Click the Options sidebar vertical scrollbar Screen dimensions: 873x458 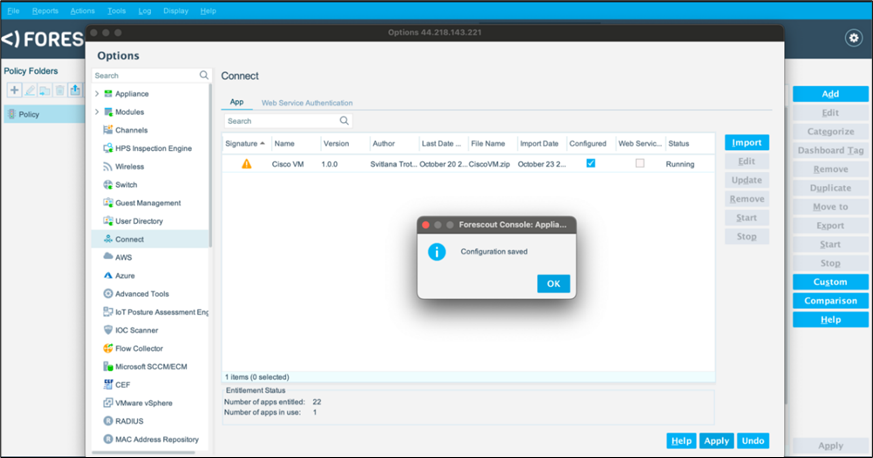(x=210, y=165)
